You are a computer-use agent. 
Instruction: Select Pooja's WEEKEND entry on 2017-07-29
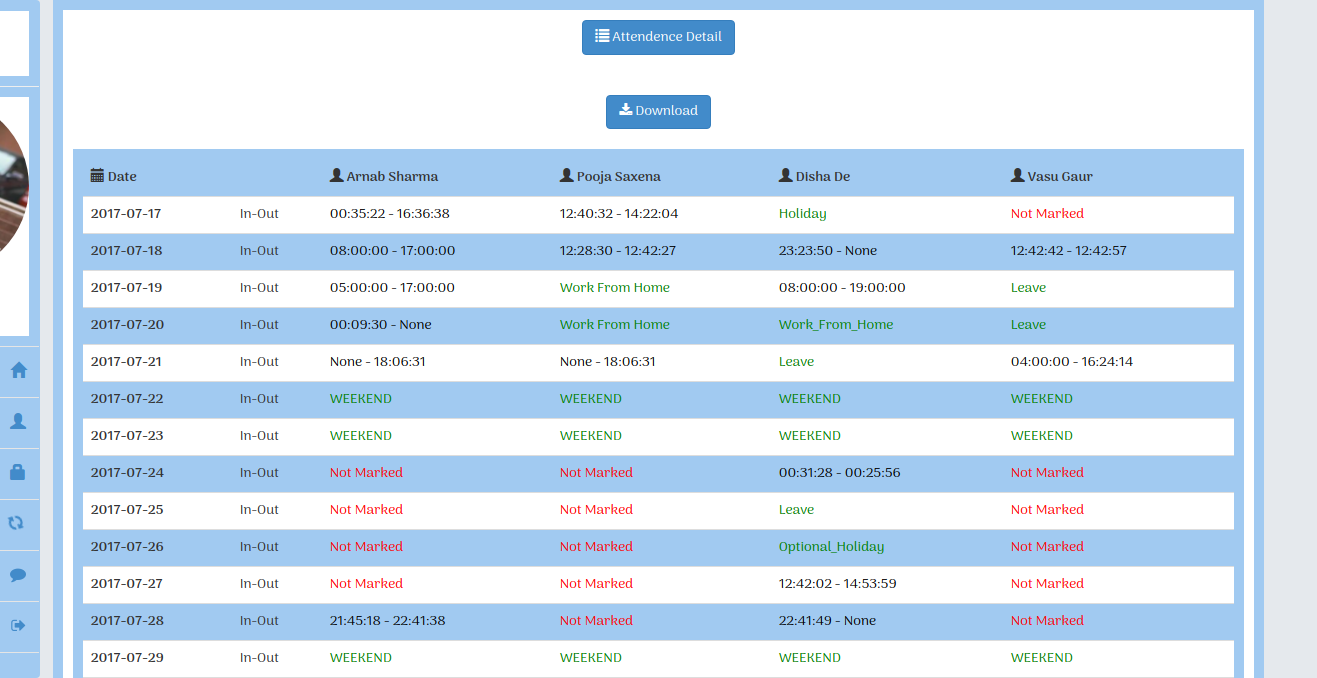(591, 658)
